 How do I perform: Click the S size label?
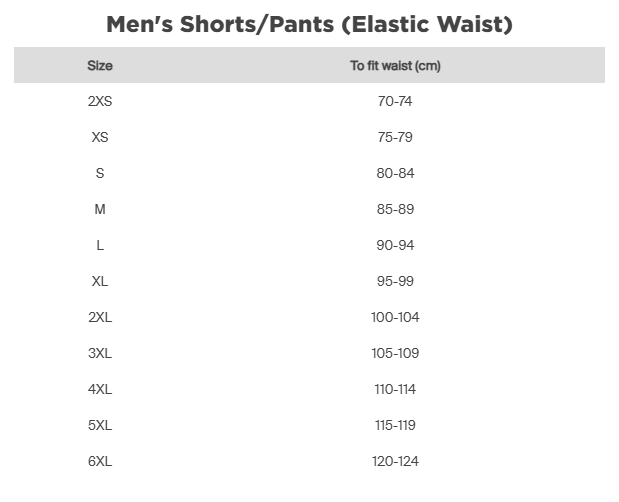coord(100,173)
